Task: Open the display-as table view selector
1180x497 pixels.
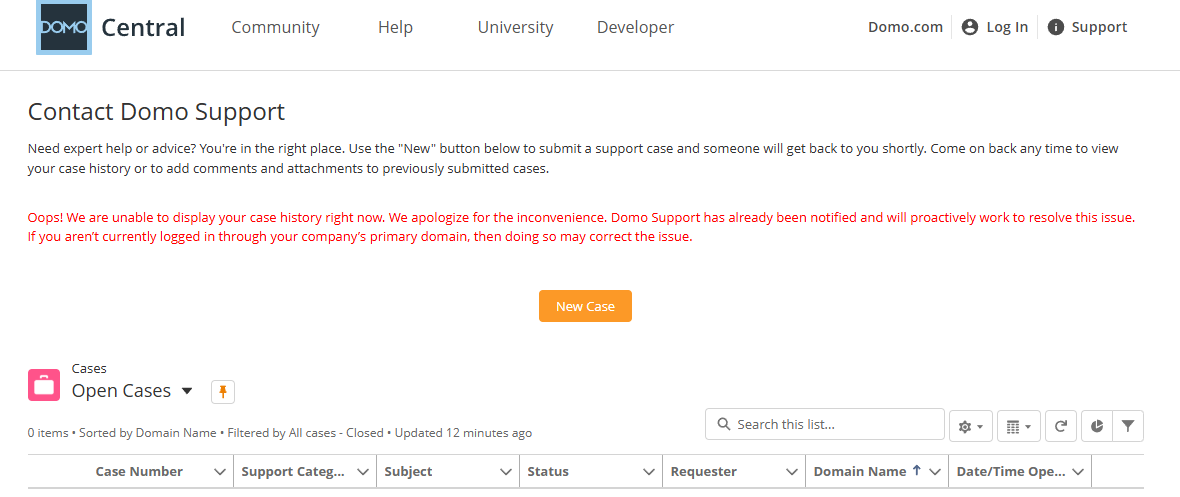Action: pyautogui.click(x=1018, y=426)
